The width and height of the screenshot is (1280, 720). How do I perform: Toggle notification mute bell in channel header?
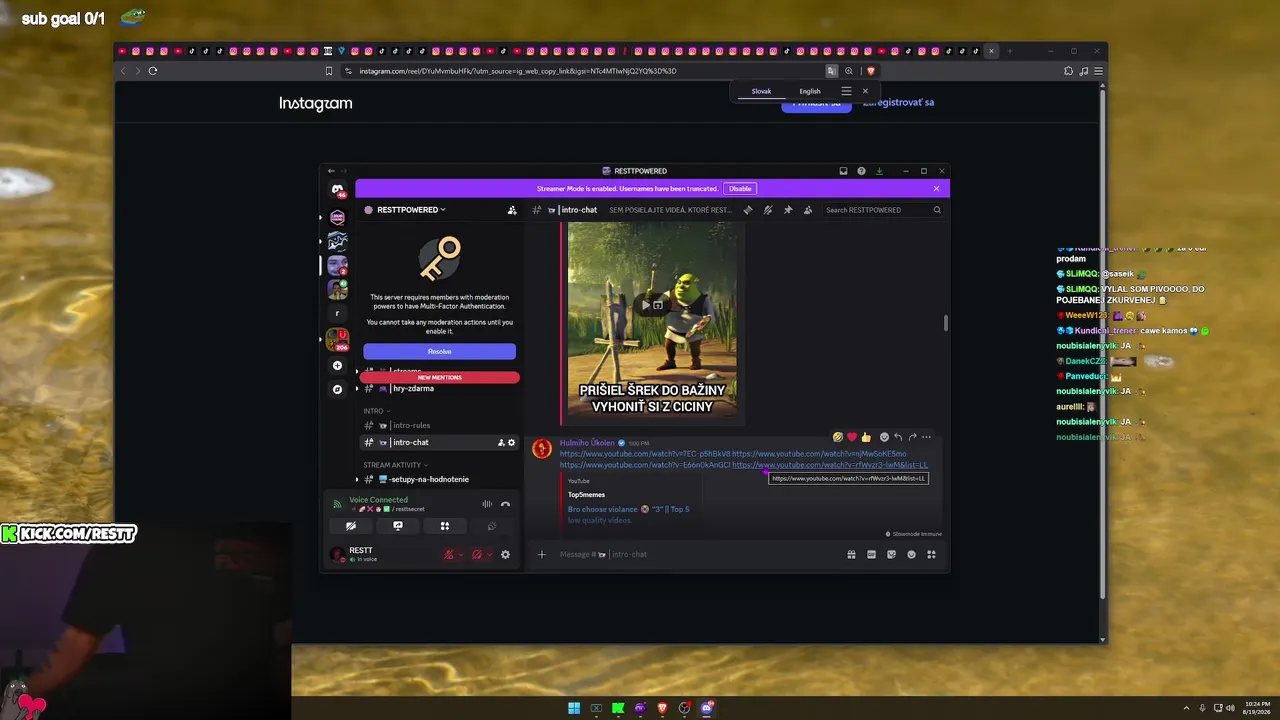click(768, 210)
